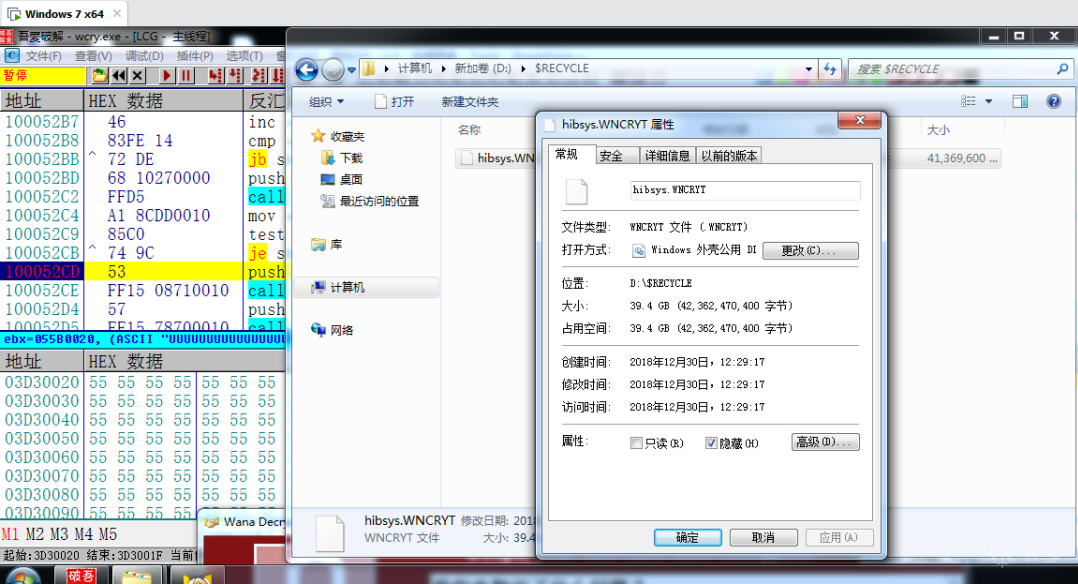
Task: Click the Trace Into debugger icon
Action: (258, 76)
